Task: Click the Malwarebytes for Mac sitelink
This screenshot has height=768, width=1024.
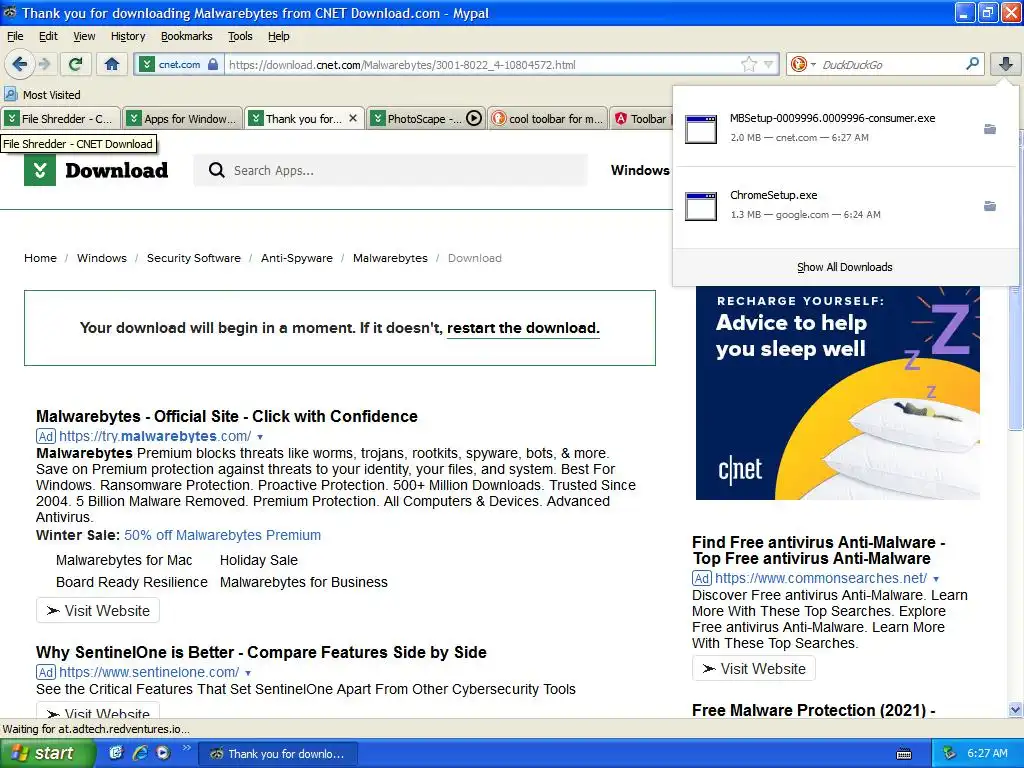Action: (x=124, y=560)
